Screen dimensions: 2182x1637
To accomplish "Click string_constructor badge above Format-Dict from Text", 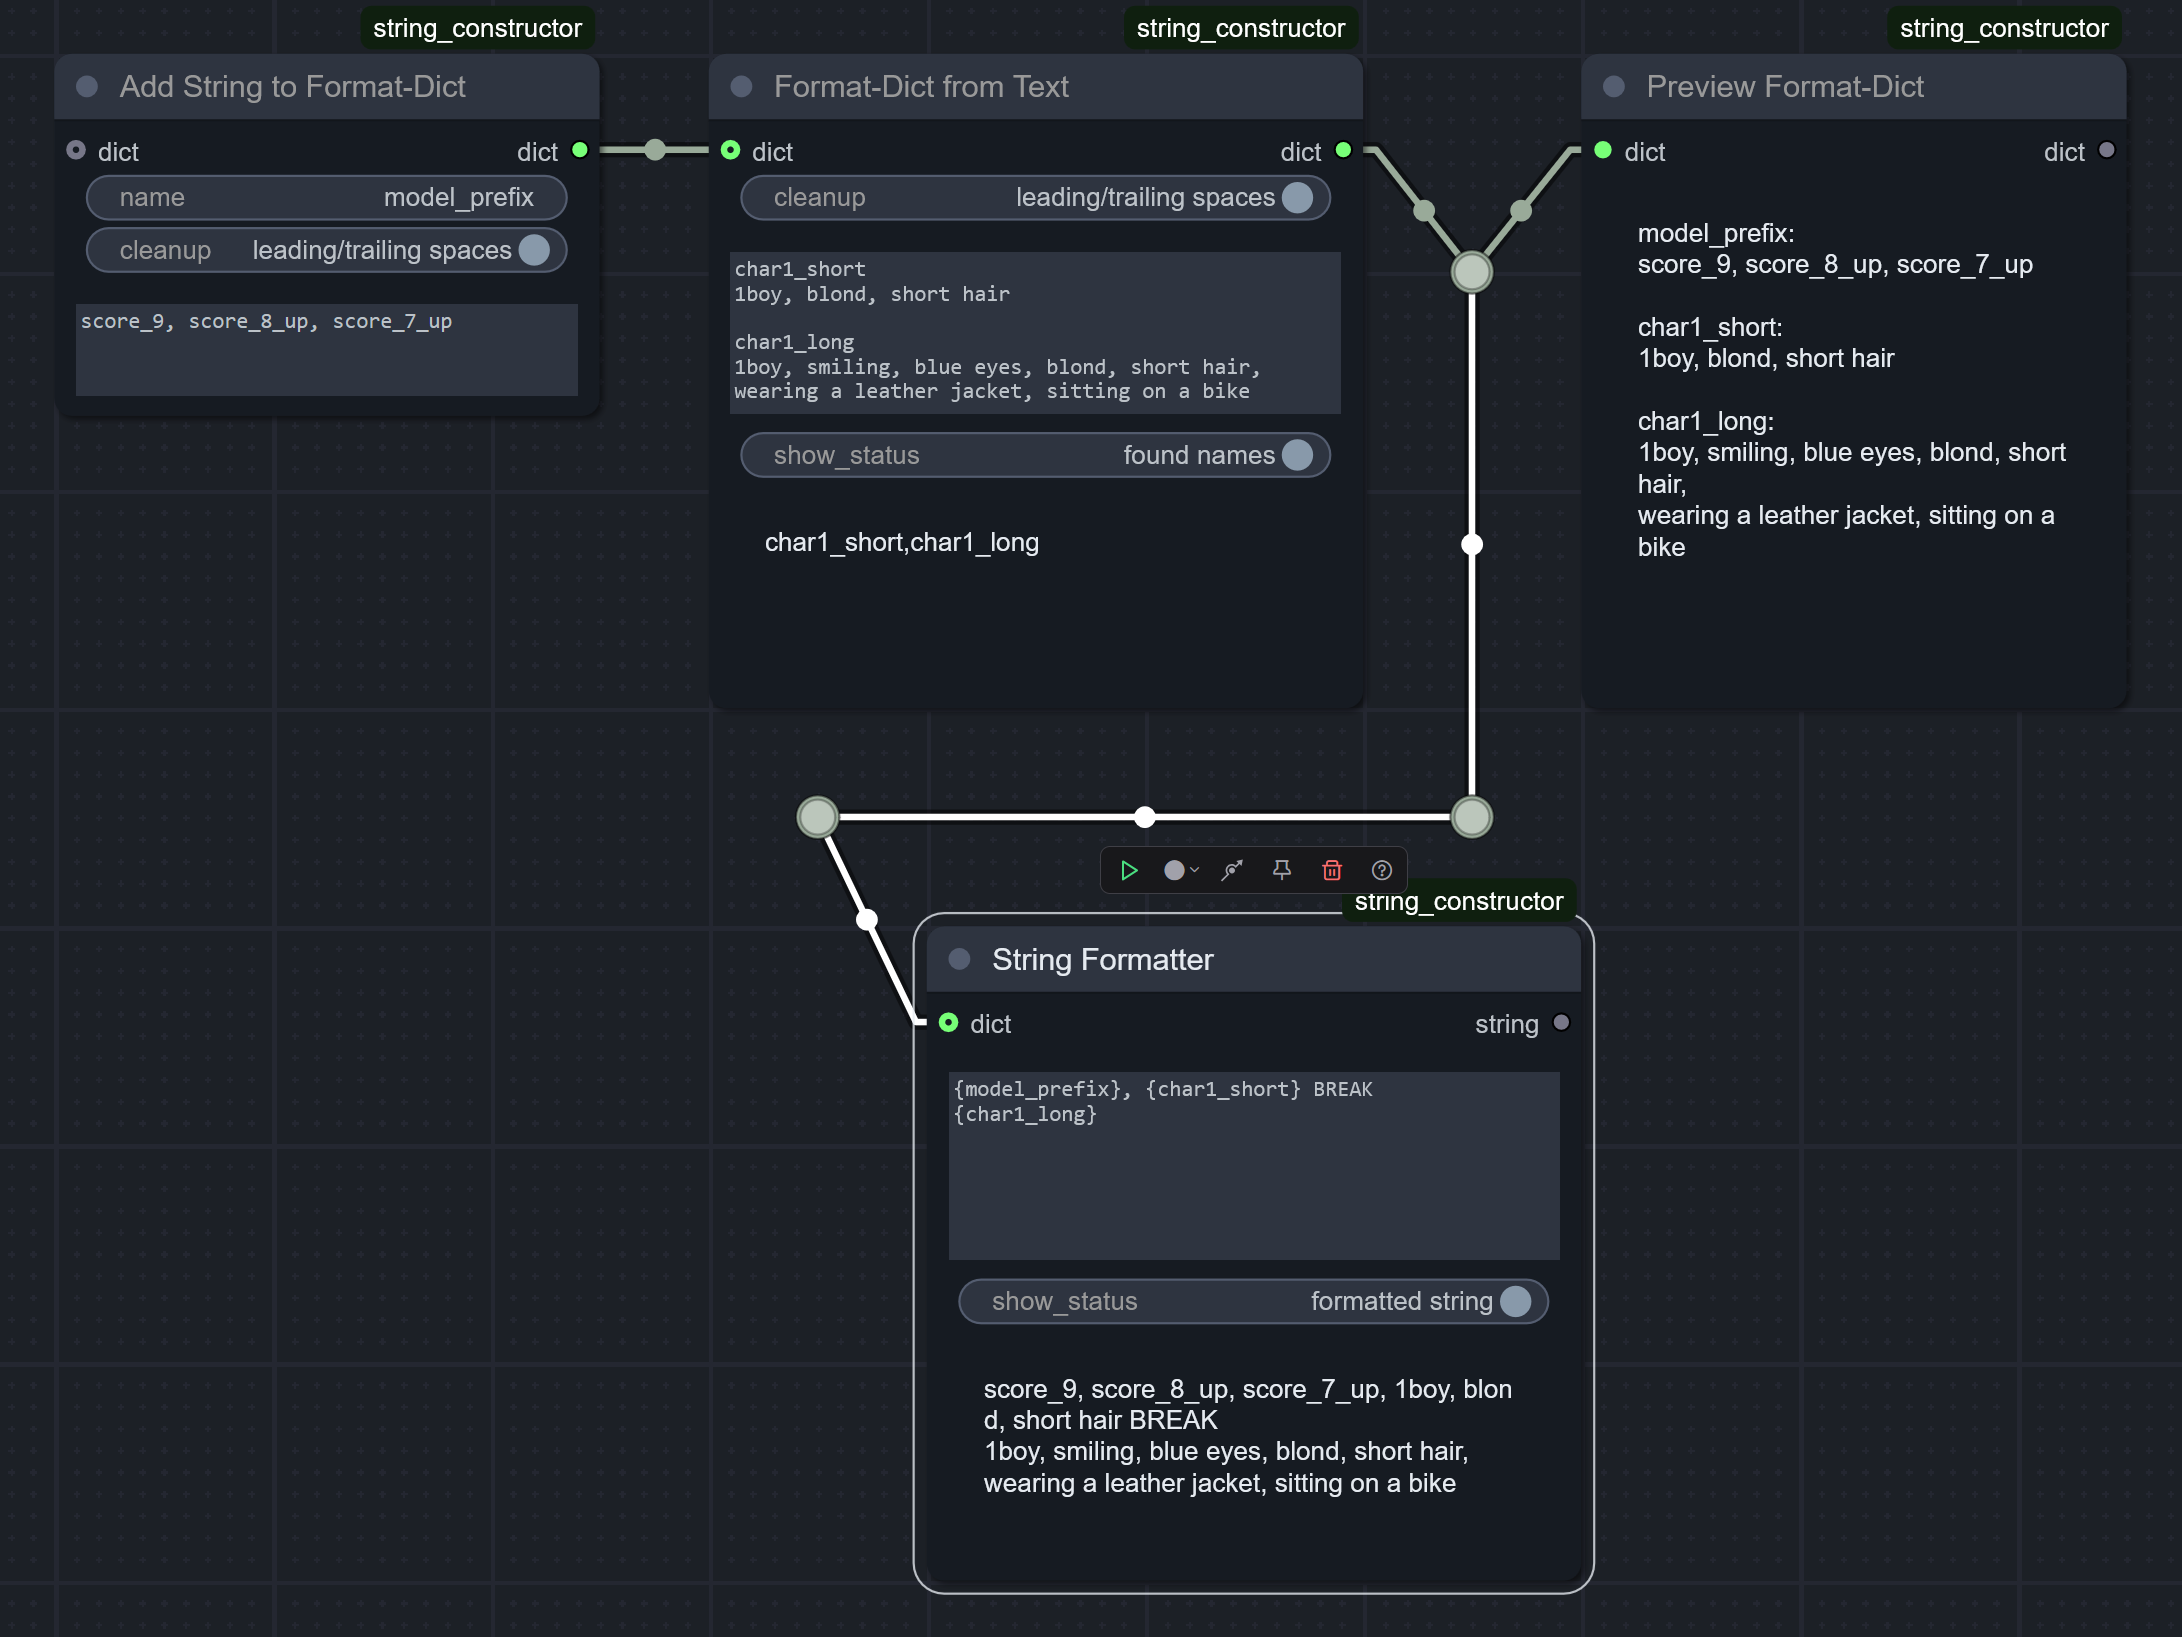I will [x=1241, y=28].
